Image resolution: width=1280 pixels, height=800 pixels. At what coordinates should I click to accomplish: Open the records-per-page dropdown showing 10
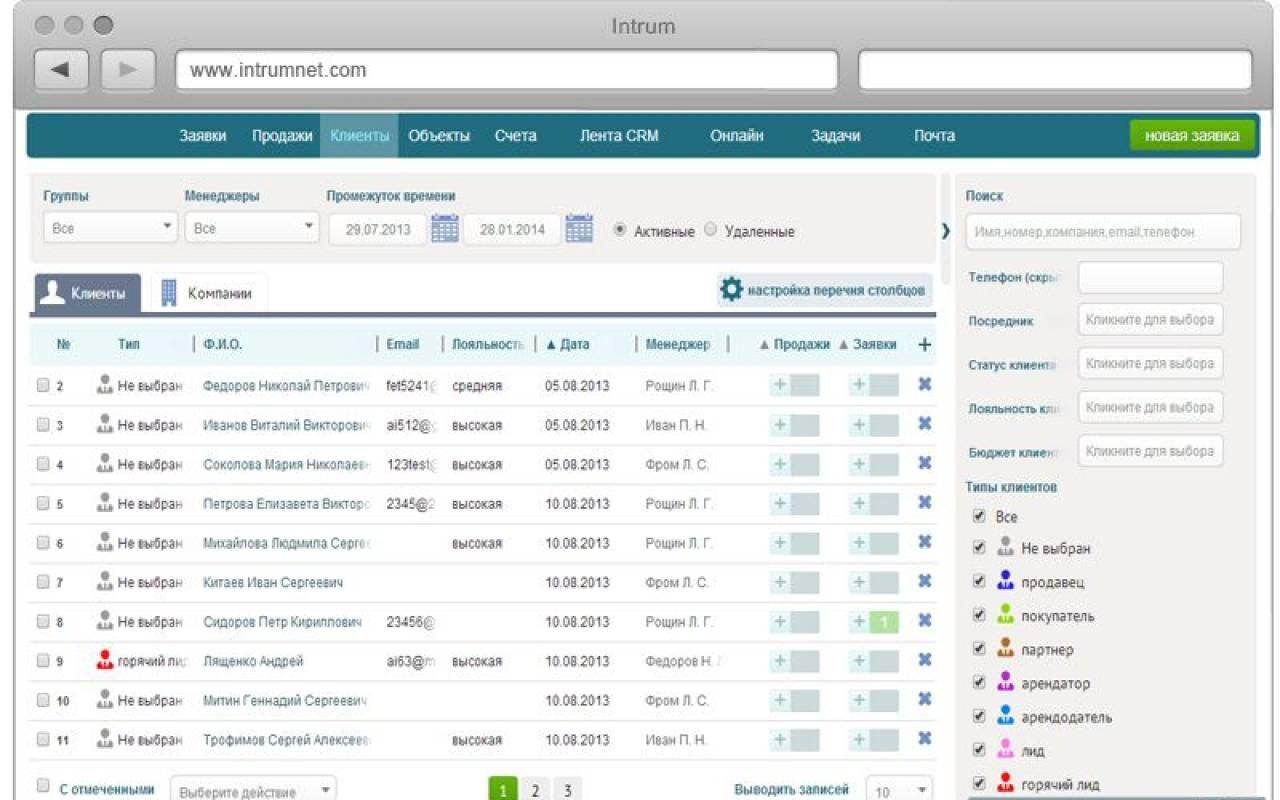tap(899, 790)
